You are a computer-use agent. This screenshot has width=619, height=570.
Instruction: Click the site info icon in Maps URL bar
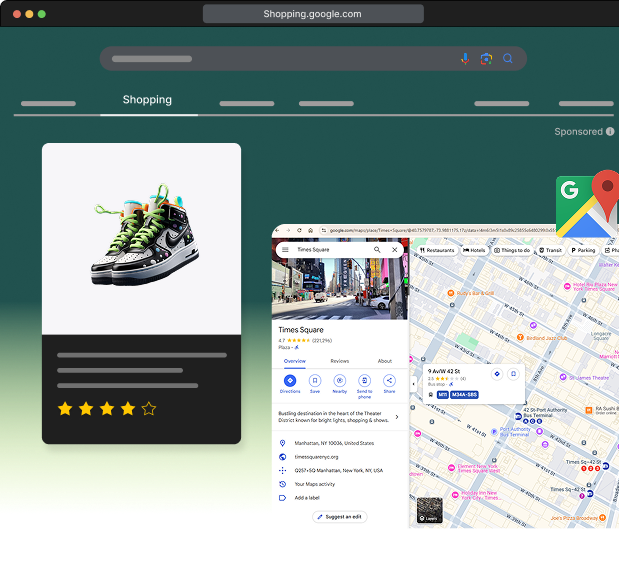point(324,230)
